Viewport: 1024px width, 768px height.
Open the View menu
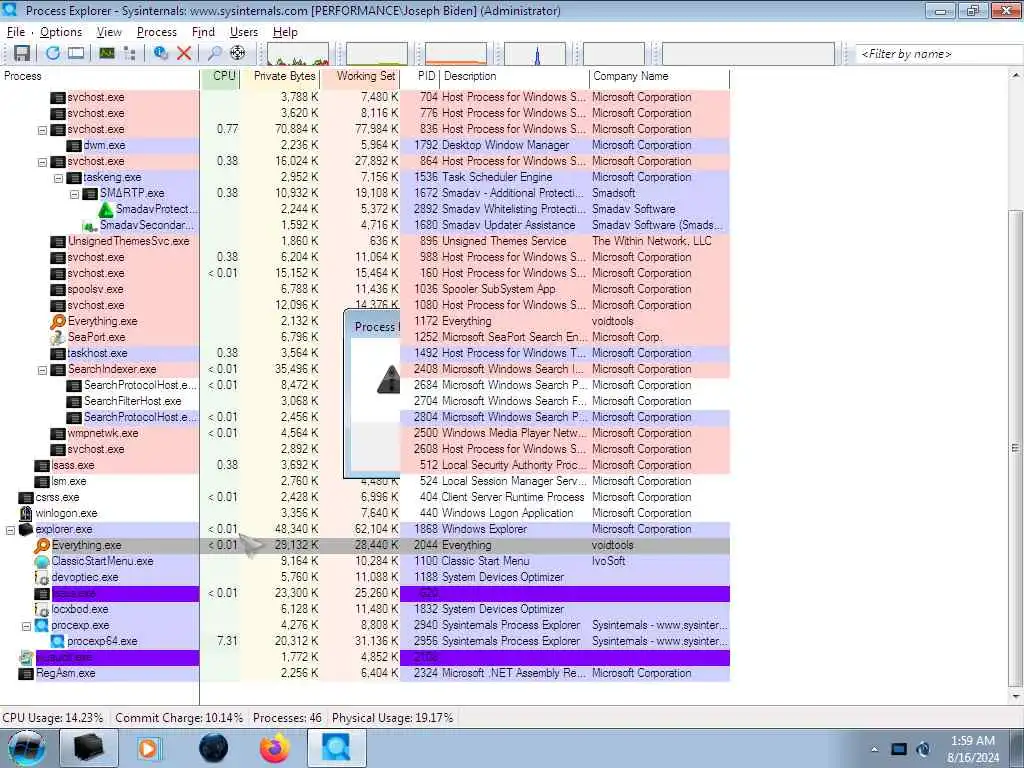tap(109, 32)
